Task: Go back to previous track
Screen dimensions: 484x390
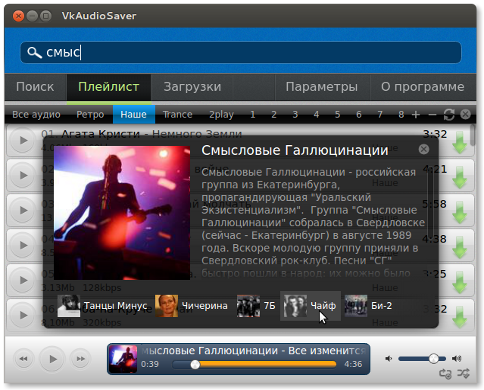Action: (x=24, y=359)
